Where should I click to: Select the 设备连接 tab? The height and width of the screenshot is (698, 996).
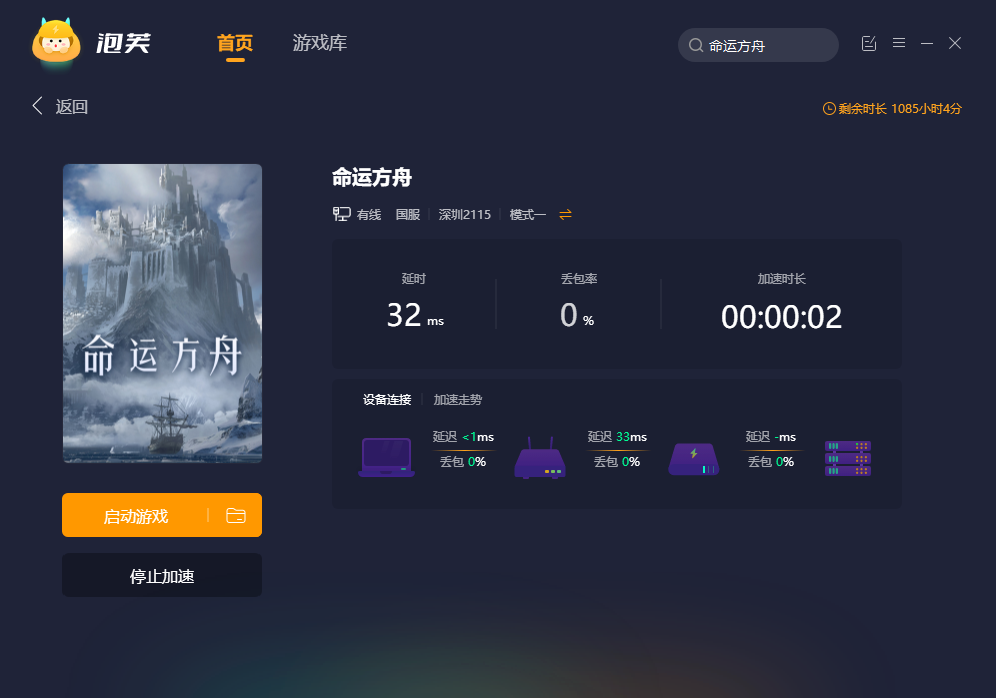[x=387, y=399]
